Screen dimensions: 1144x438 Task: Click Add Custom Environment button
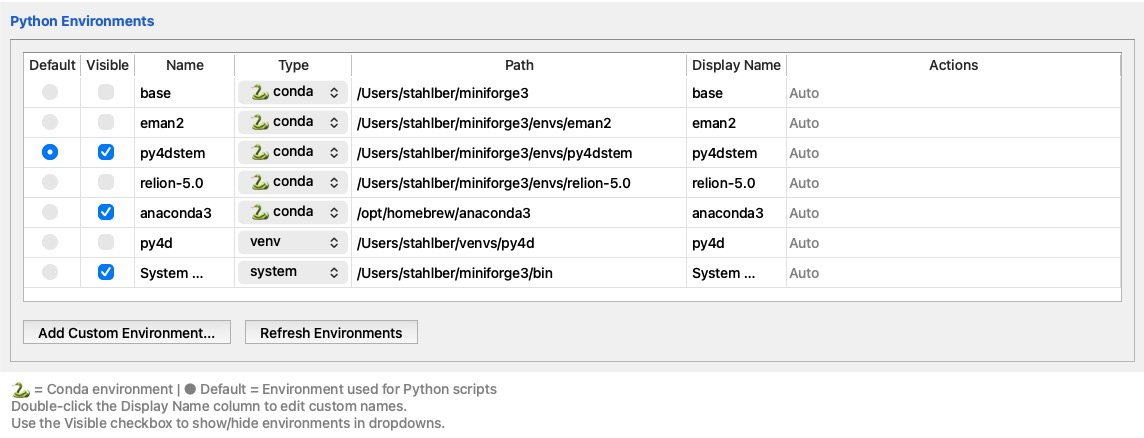127,333
